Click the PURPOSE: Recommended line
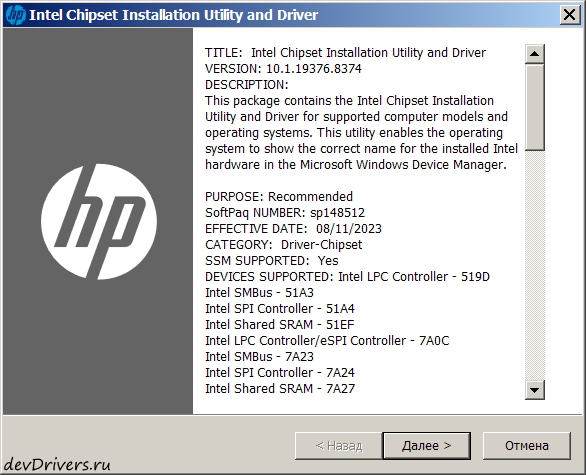This screenshot has height=475, width=586. point(279,197)
